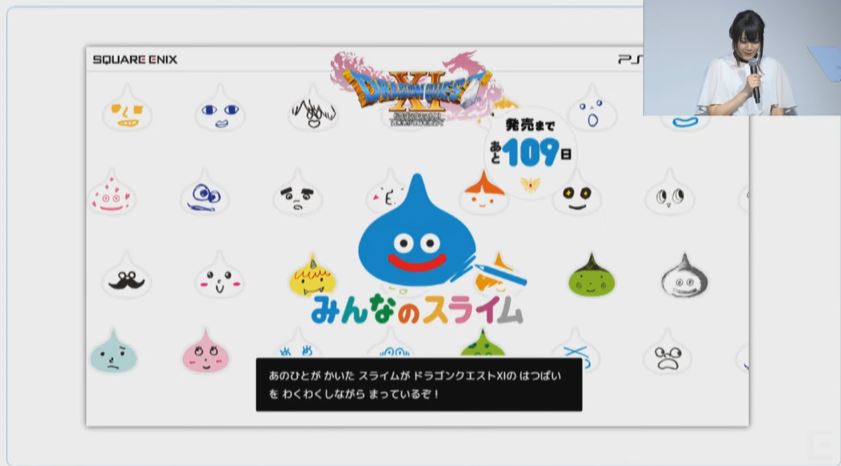This screenshot has height=466, width=841.
Task: Click the Dragon Quest XI logo
Action: 417,88
